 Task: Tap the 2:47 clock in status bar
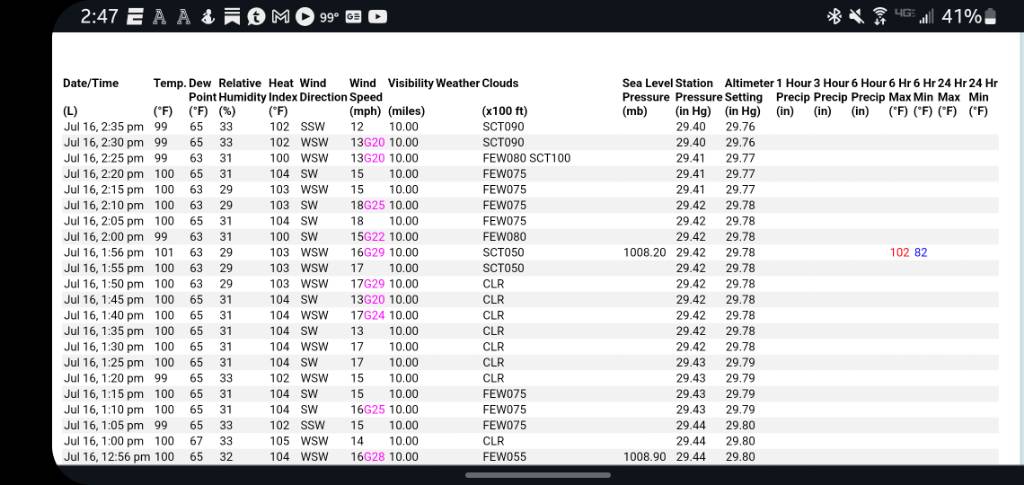click(x=99, y=16)
